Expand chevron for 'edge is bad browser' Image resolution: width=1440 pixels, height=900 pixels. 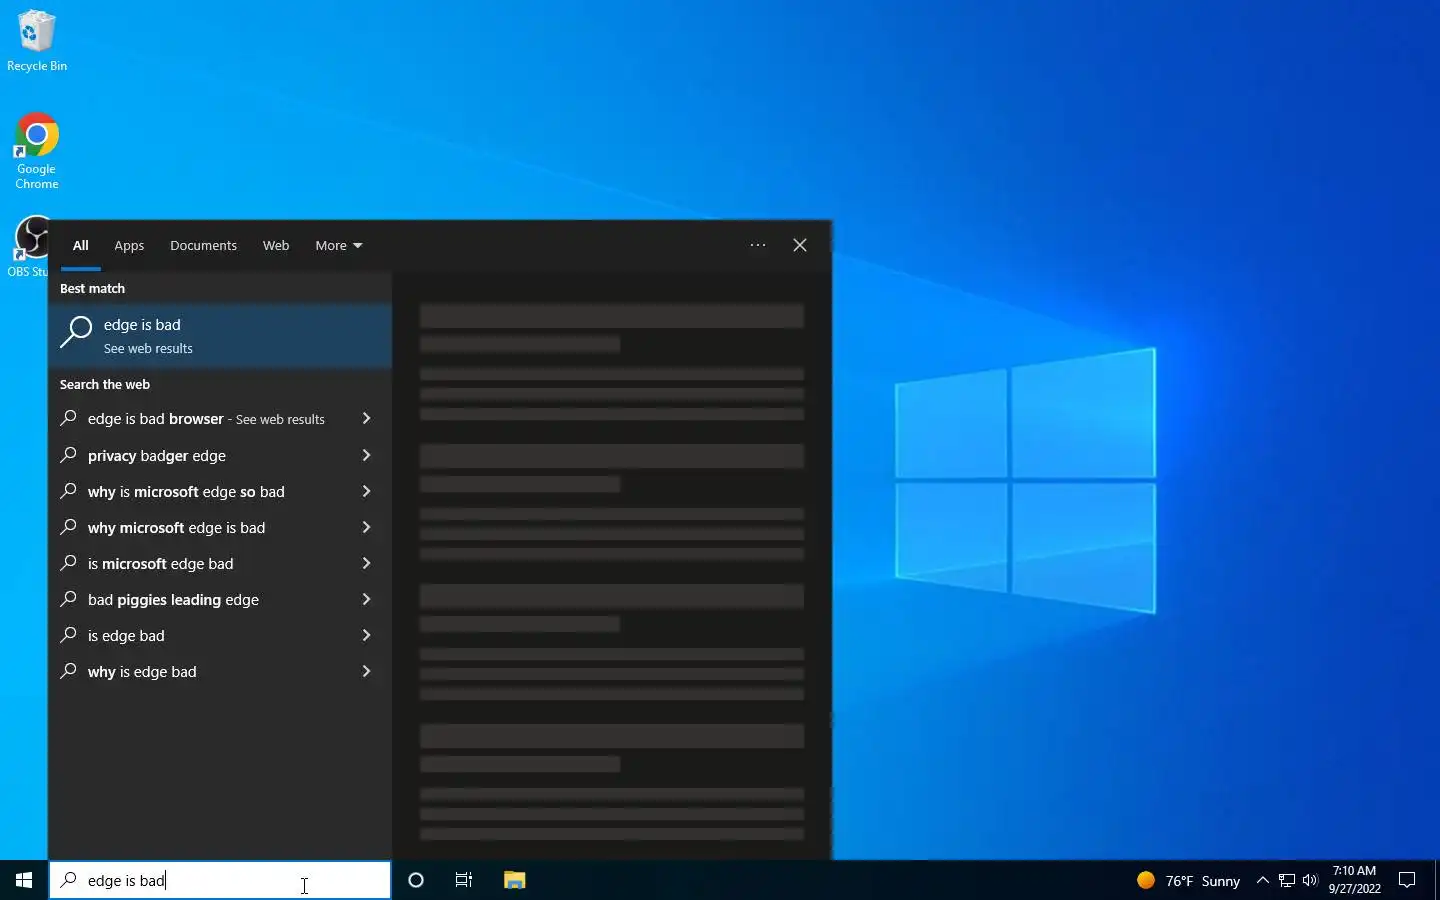point(366,419)
